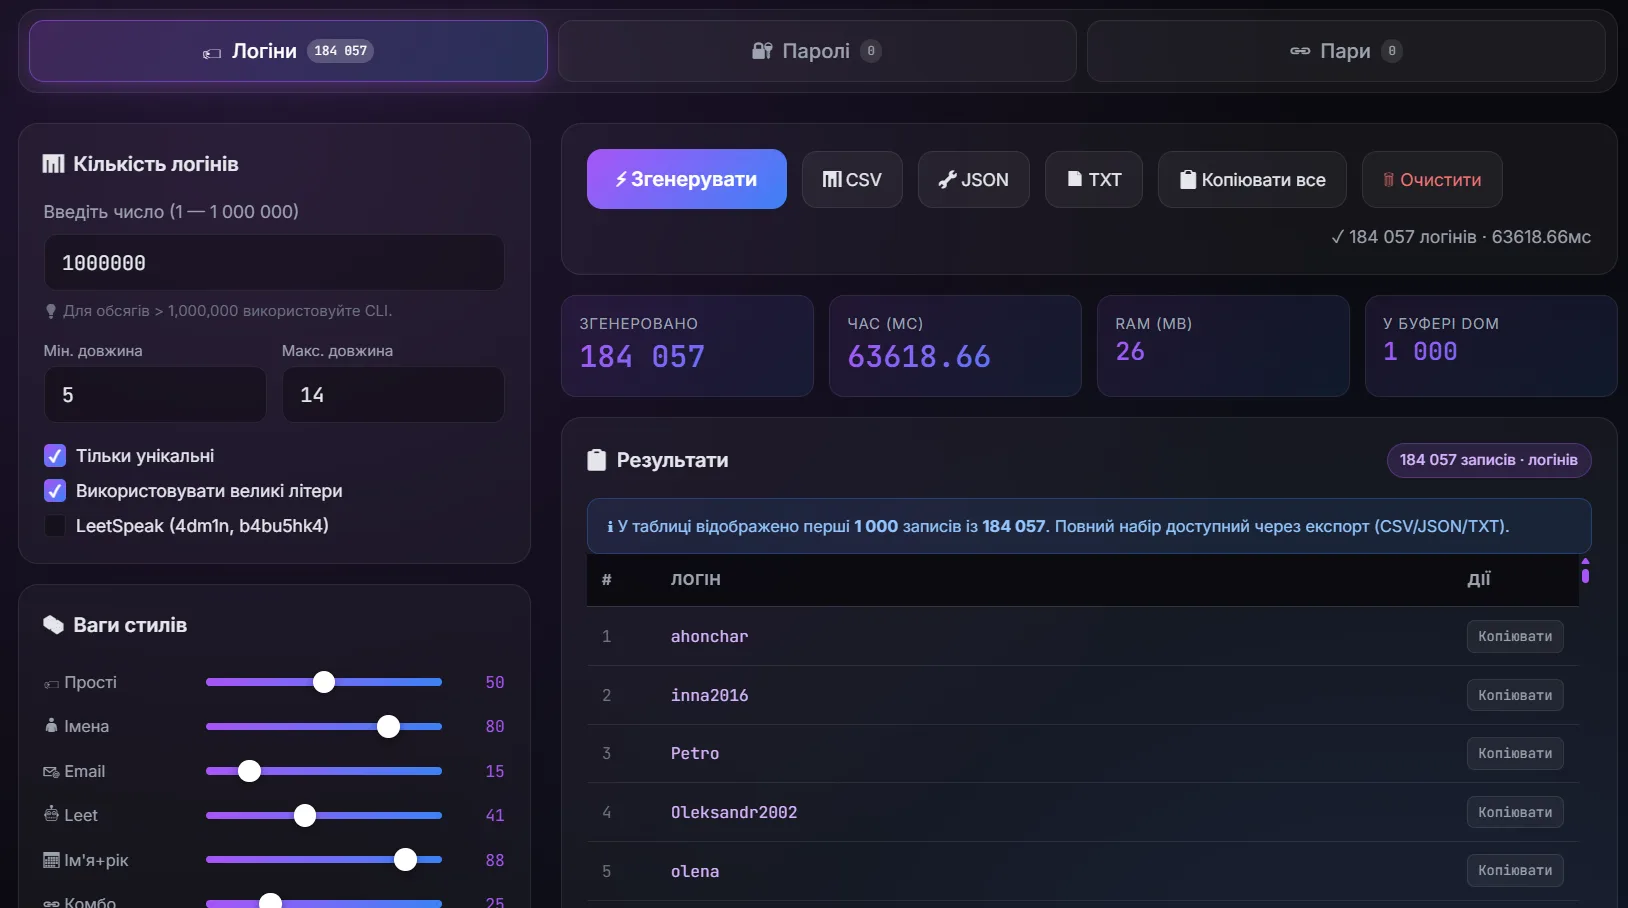1628x908 pixels.
Task: Copy the ahonchar login row
Action: (1515, 636)
